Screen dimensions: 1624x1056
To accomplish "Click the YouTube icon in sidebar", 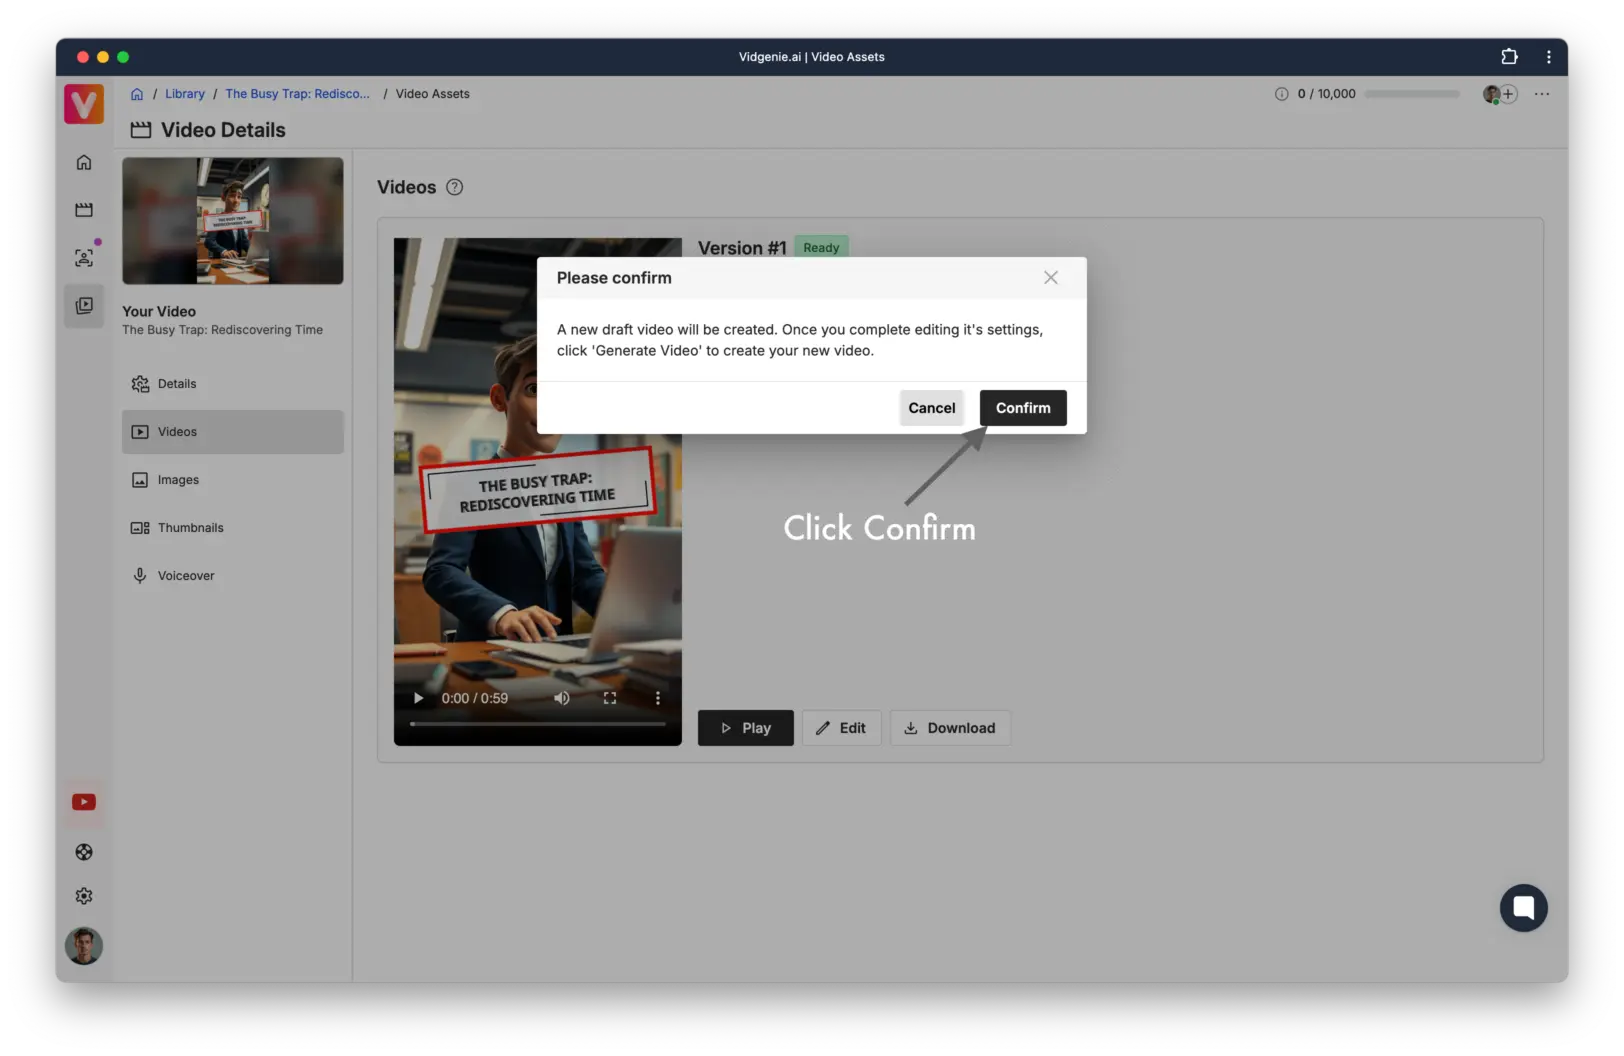I will point(84,802).
